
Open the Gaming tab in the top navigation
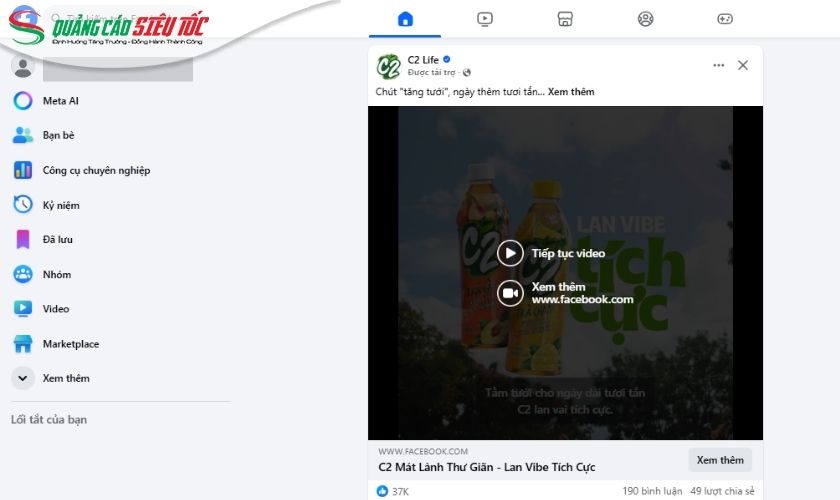click(x=725, y=19)
